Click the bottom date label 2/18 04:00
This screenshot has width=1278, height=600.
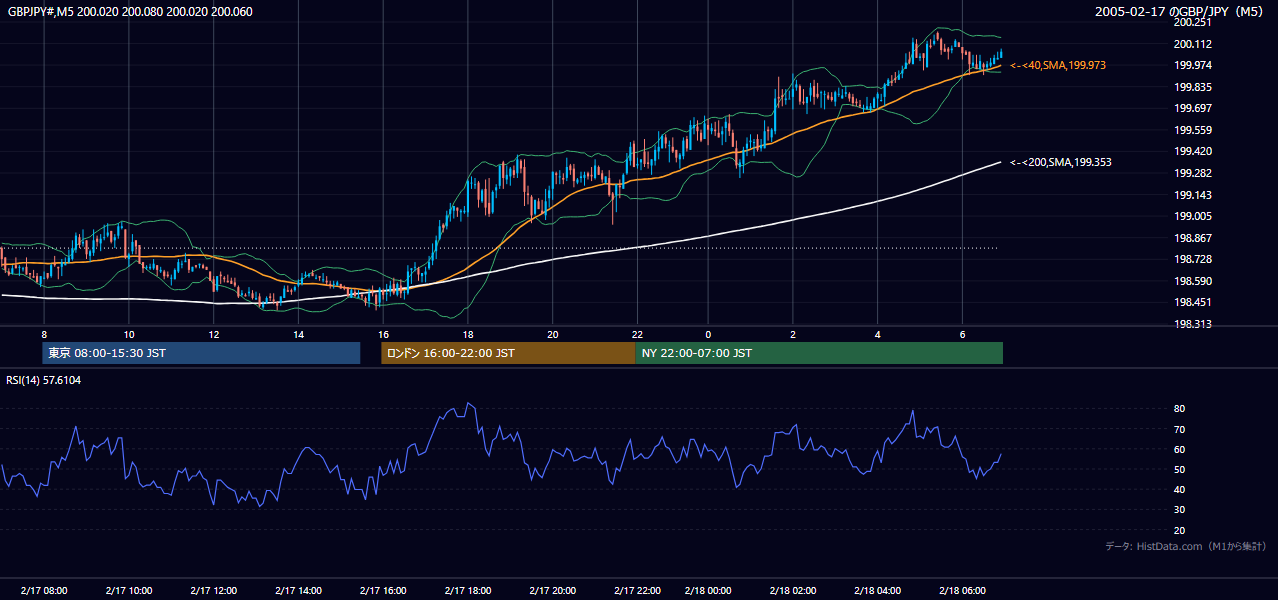[x=878, y=591]
